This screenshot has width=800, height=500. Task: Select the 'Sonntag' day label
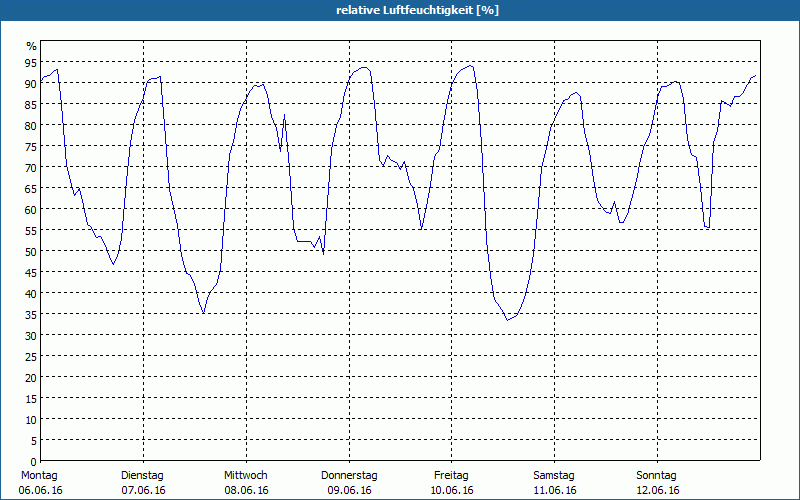point(656,476)
